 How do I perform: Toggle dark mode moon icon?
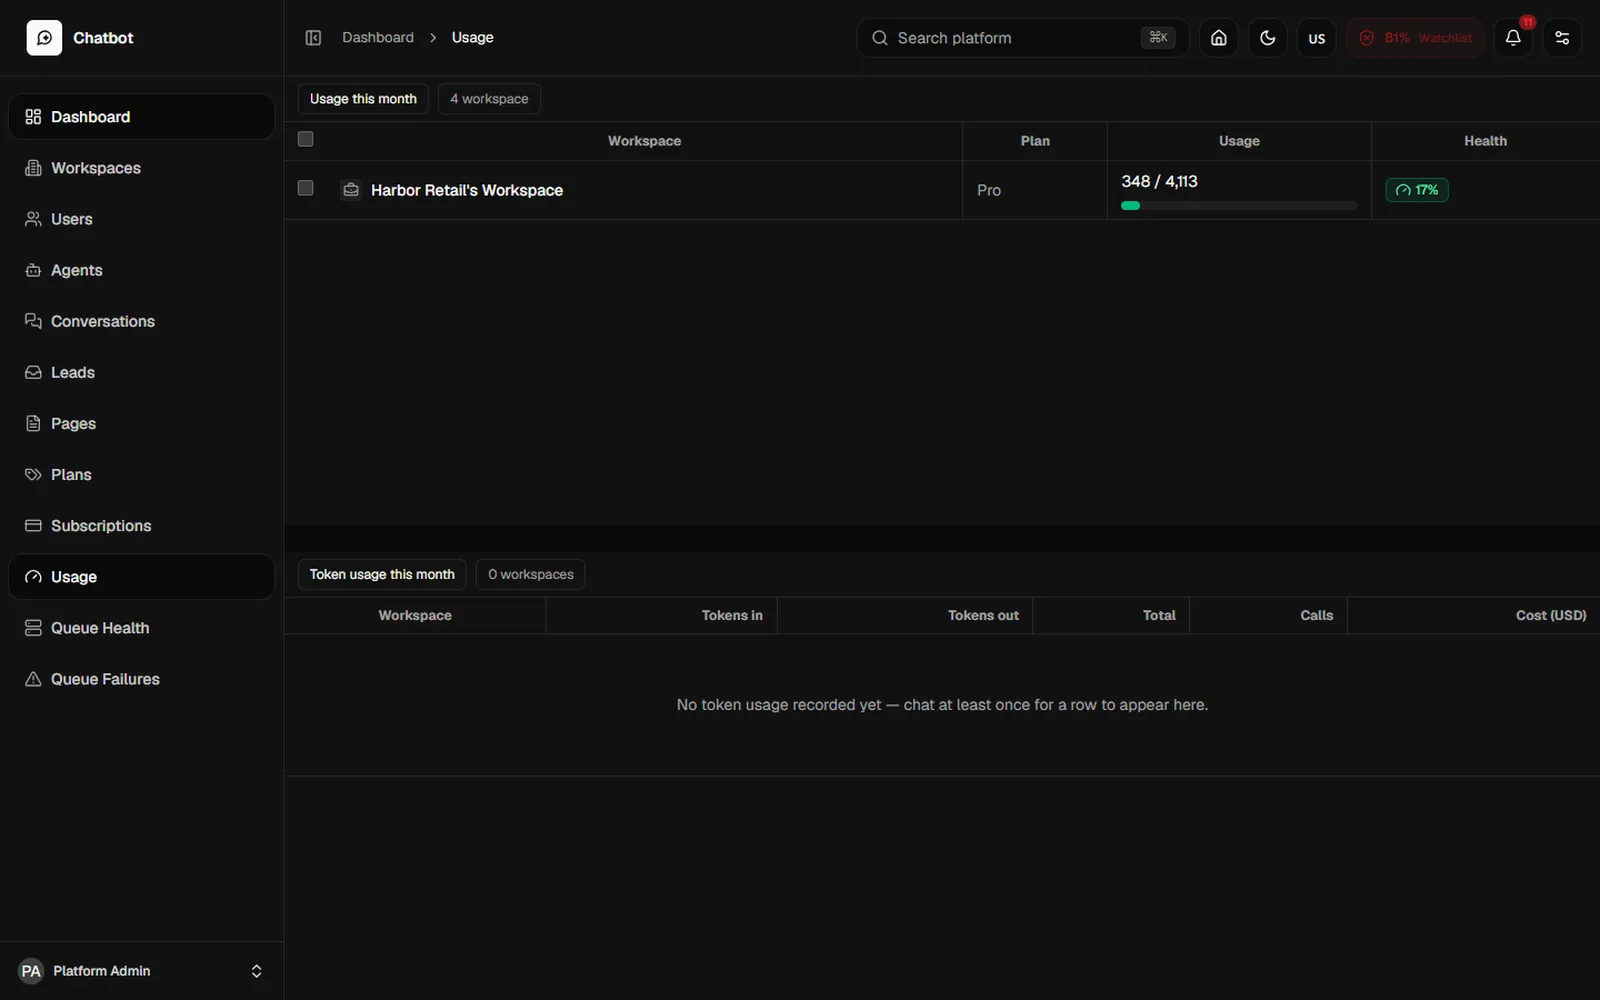point(1267,38)
